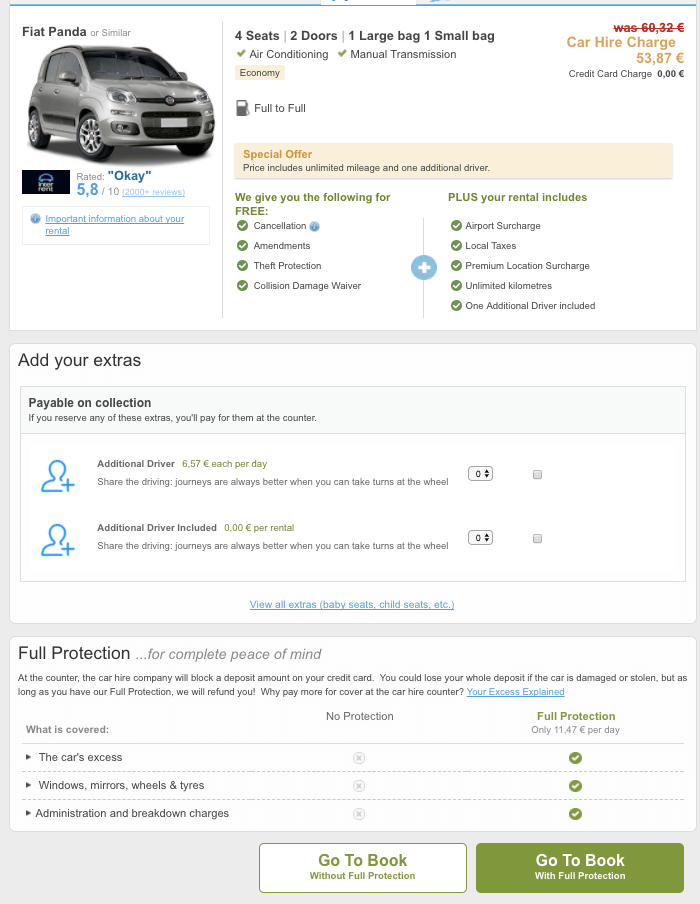This screenshot has width=700, height=904.
Task: Click the 0,00 € per rental price
Action: coord(259,528)
